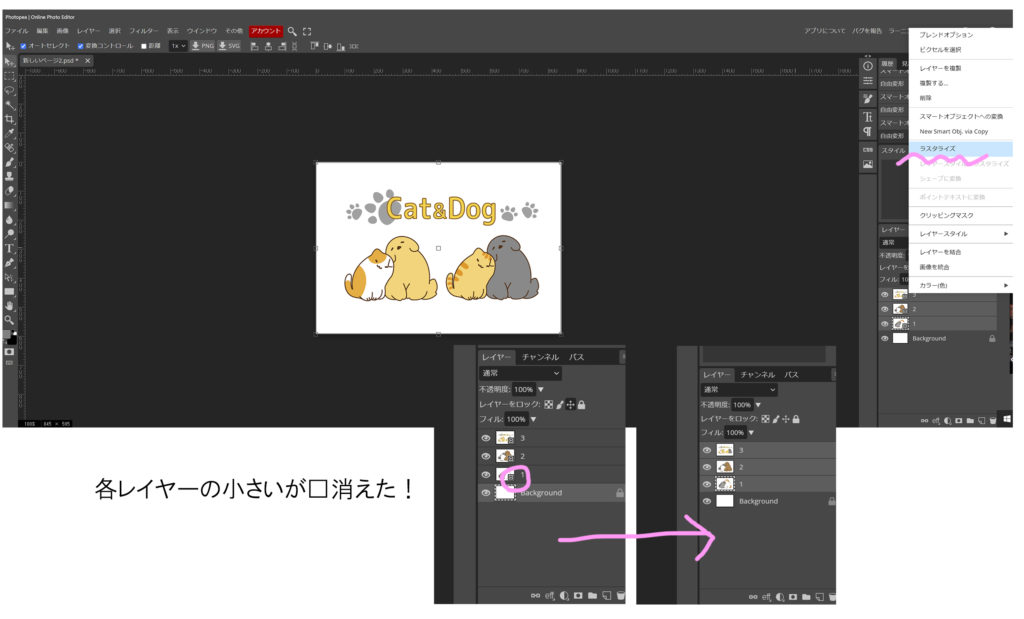This screenshot has width=1024, height=619.
Task: Click the search magnifier icon in menu bar
Action: [292, 31]
